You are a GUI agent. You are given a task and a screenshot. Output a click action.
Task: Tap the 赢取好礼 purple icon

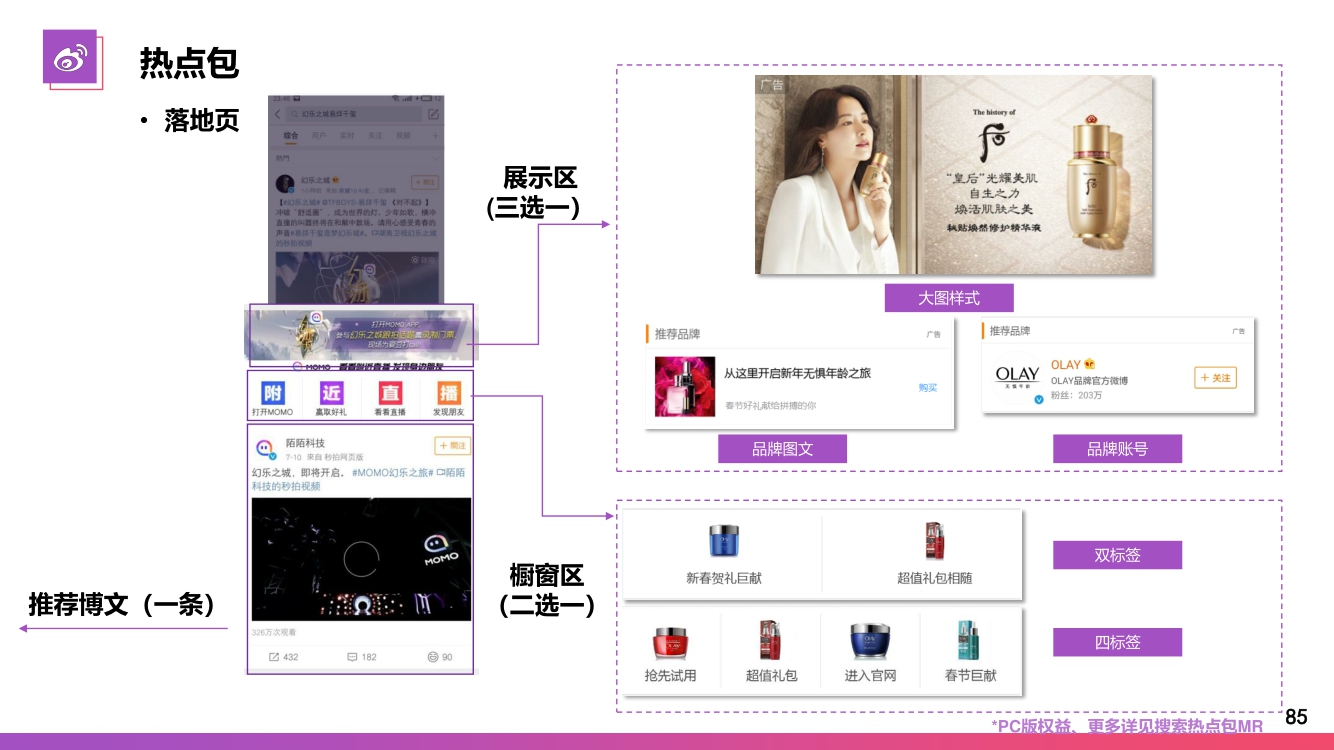331,393
